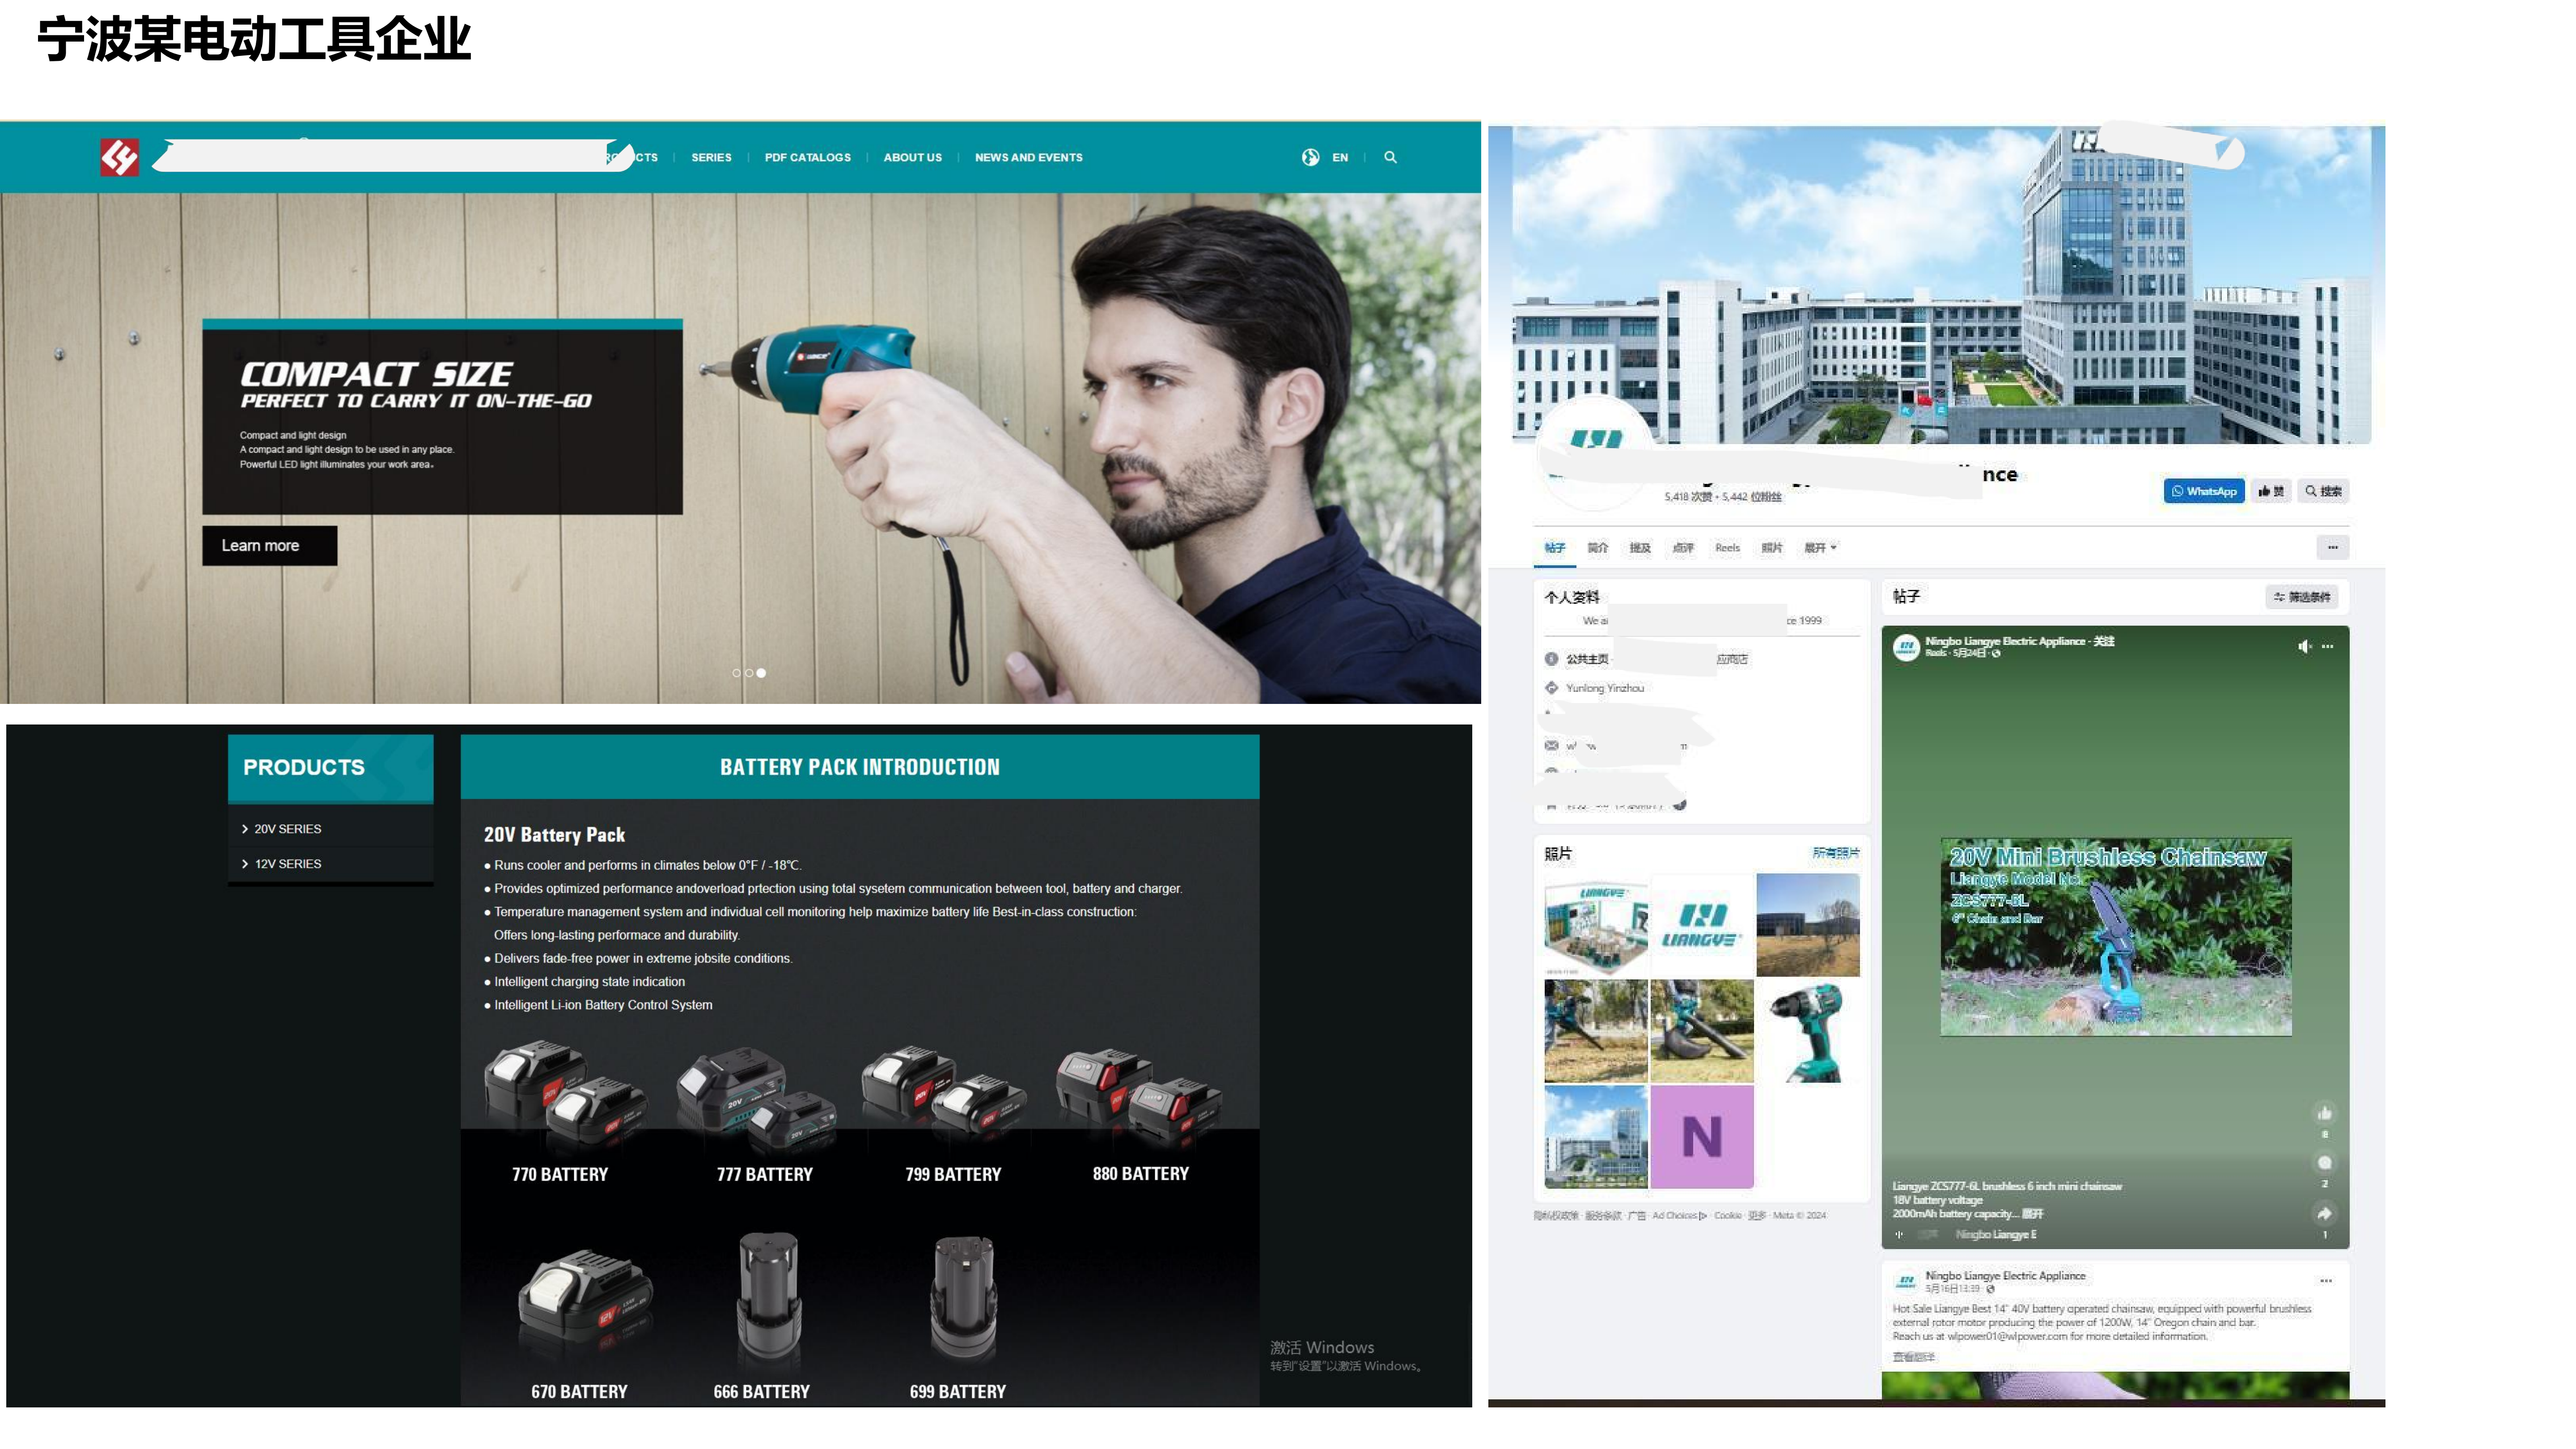Open the 筛选条件 filter button
This screenshot has width=2576, height=1449.
[2301, 597]
